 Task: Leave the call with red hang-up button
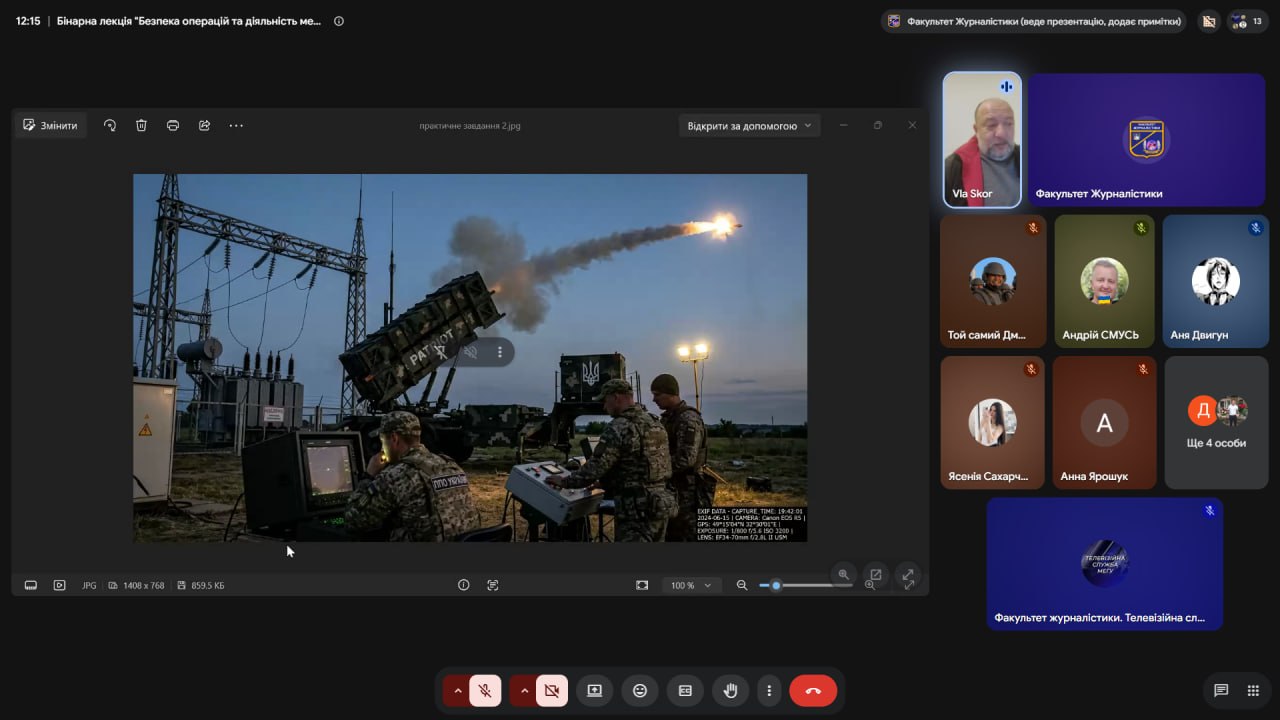813,690
